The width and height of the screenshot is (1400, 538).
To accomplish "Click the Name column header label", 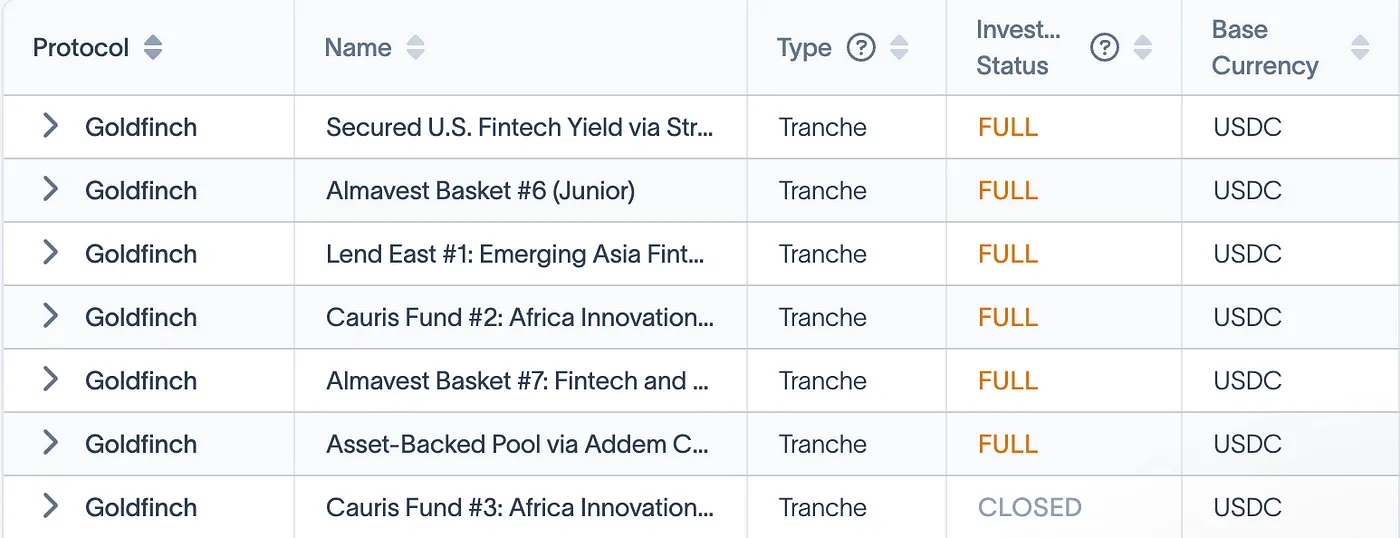I will point(358,47).
